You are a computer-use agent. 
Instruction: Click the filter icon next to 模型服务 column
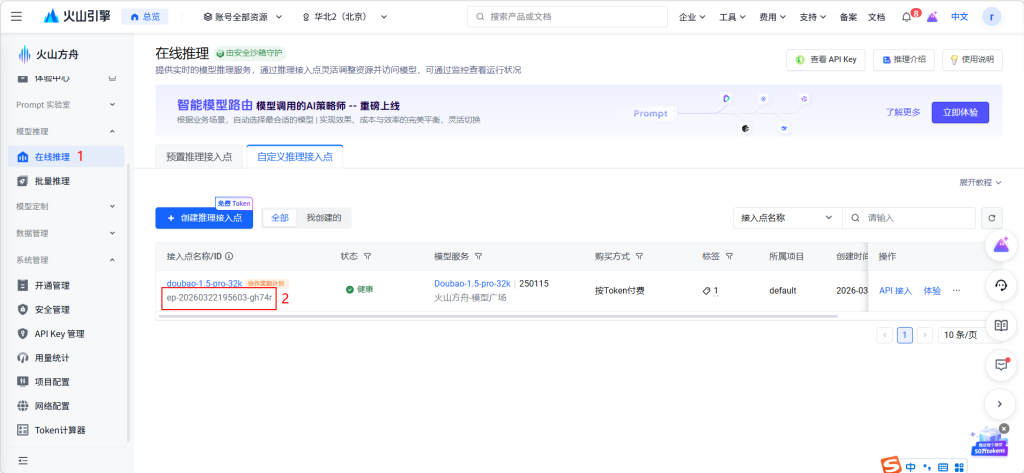[478, 256]
